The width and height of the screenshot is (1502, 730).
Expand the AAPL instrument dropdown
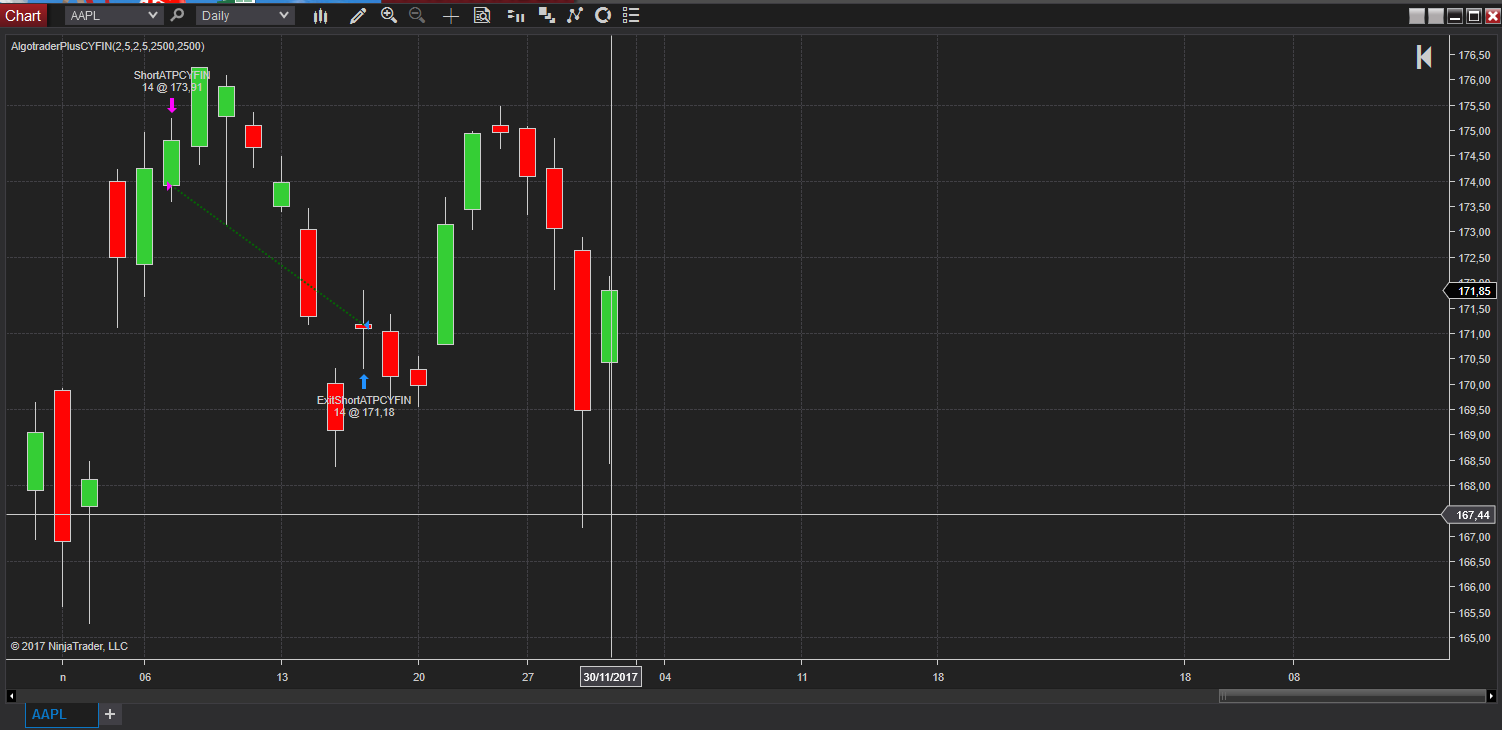(x=113, y=15)
